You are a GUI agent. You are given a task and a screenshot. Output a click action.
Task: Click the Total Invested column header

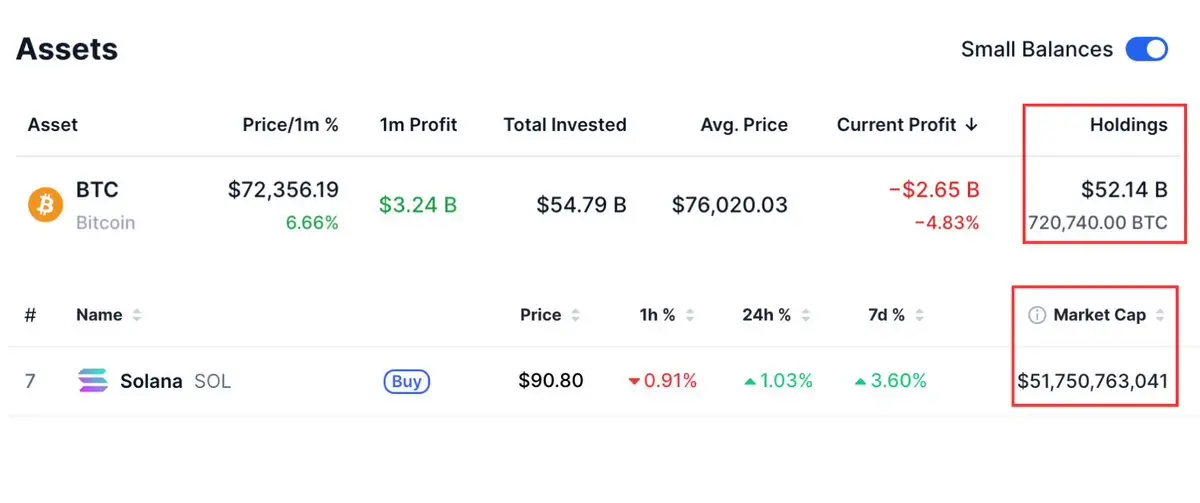click(x=565, y=125)
